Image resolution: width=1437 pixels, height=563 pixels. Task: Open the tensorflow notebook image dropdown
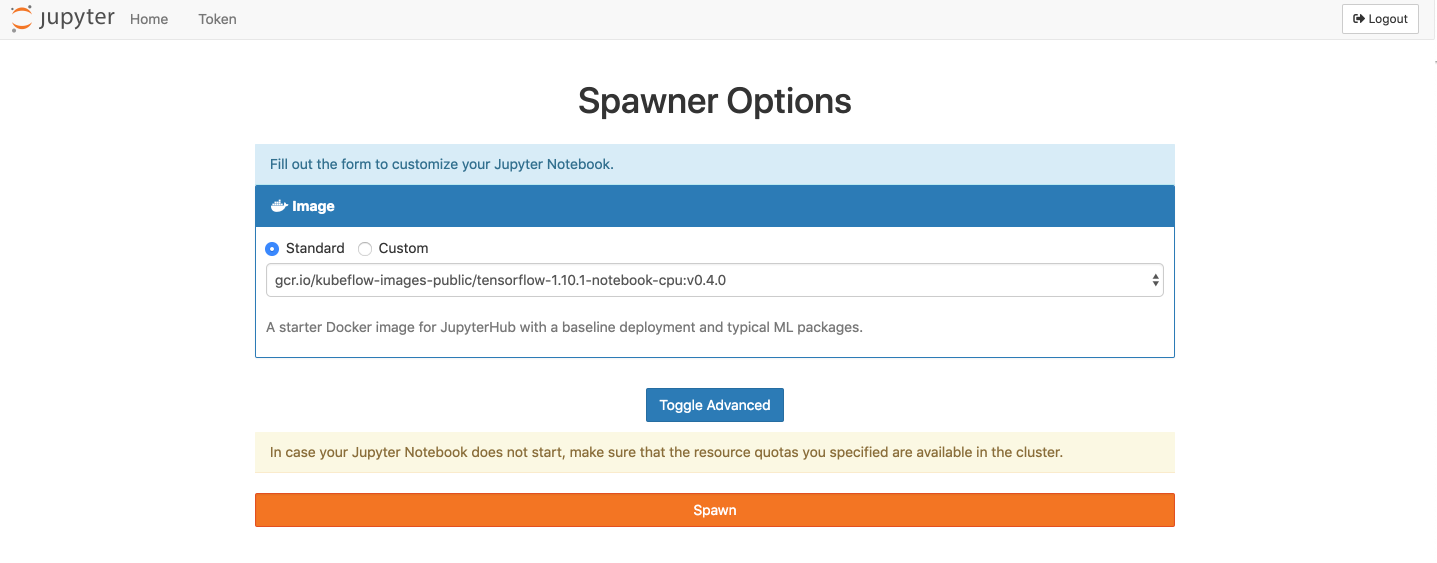(715, 280)
